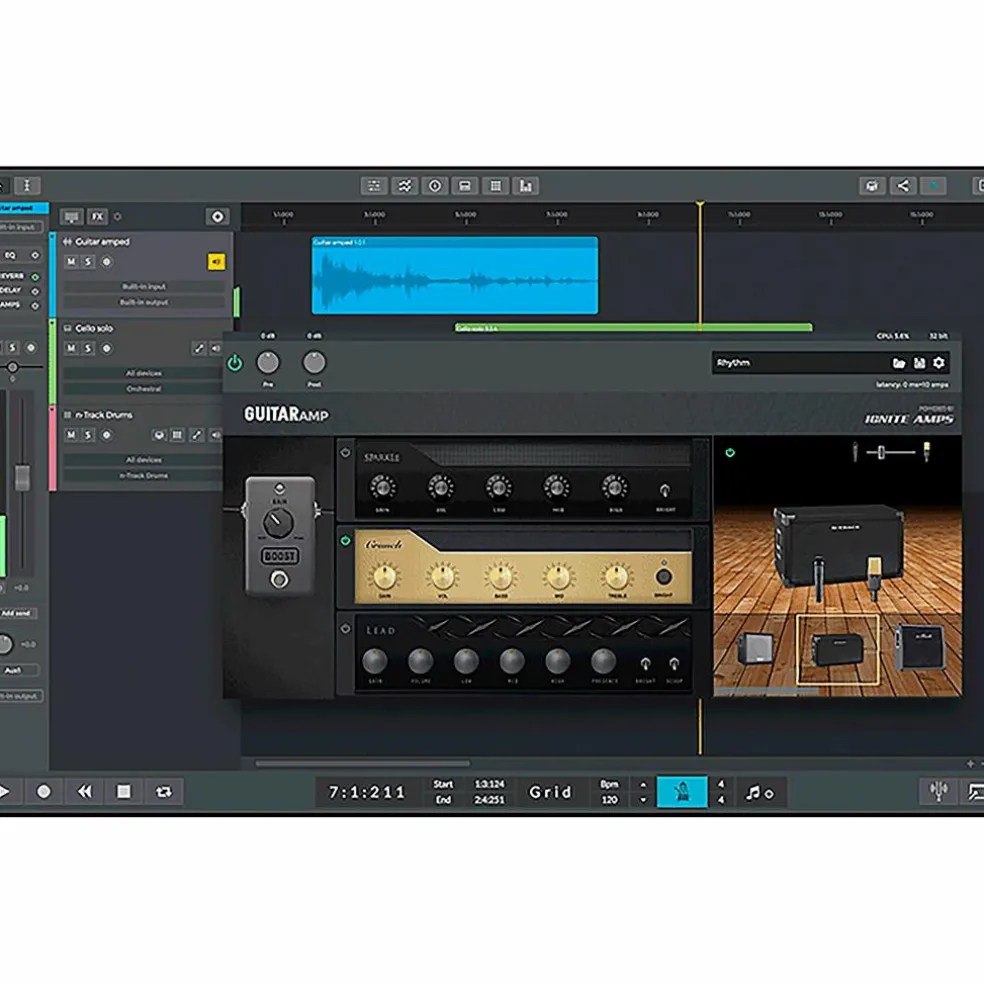The width and height of the screenshot is (984, 984).
Task: Toggle the cabinet section power button
Action: tap(730, 452)
